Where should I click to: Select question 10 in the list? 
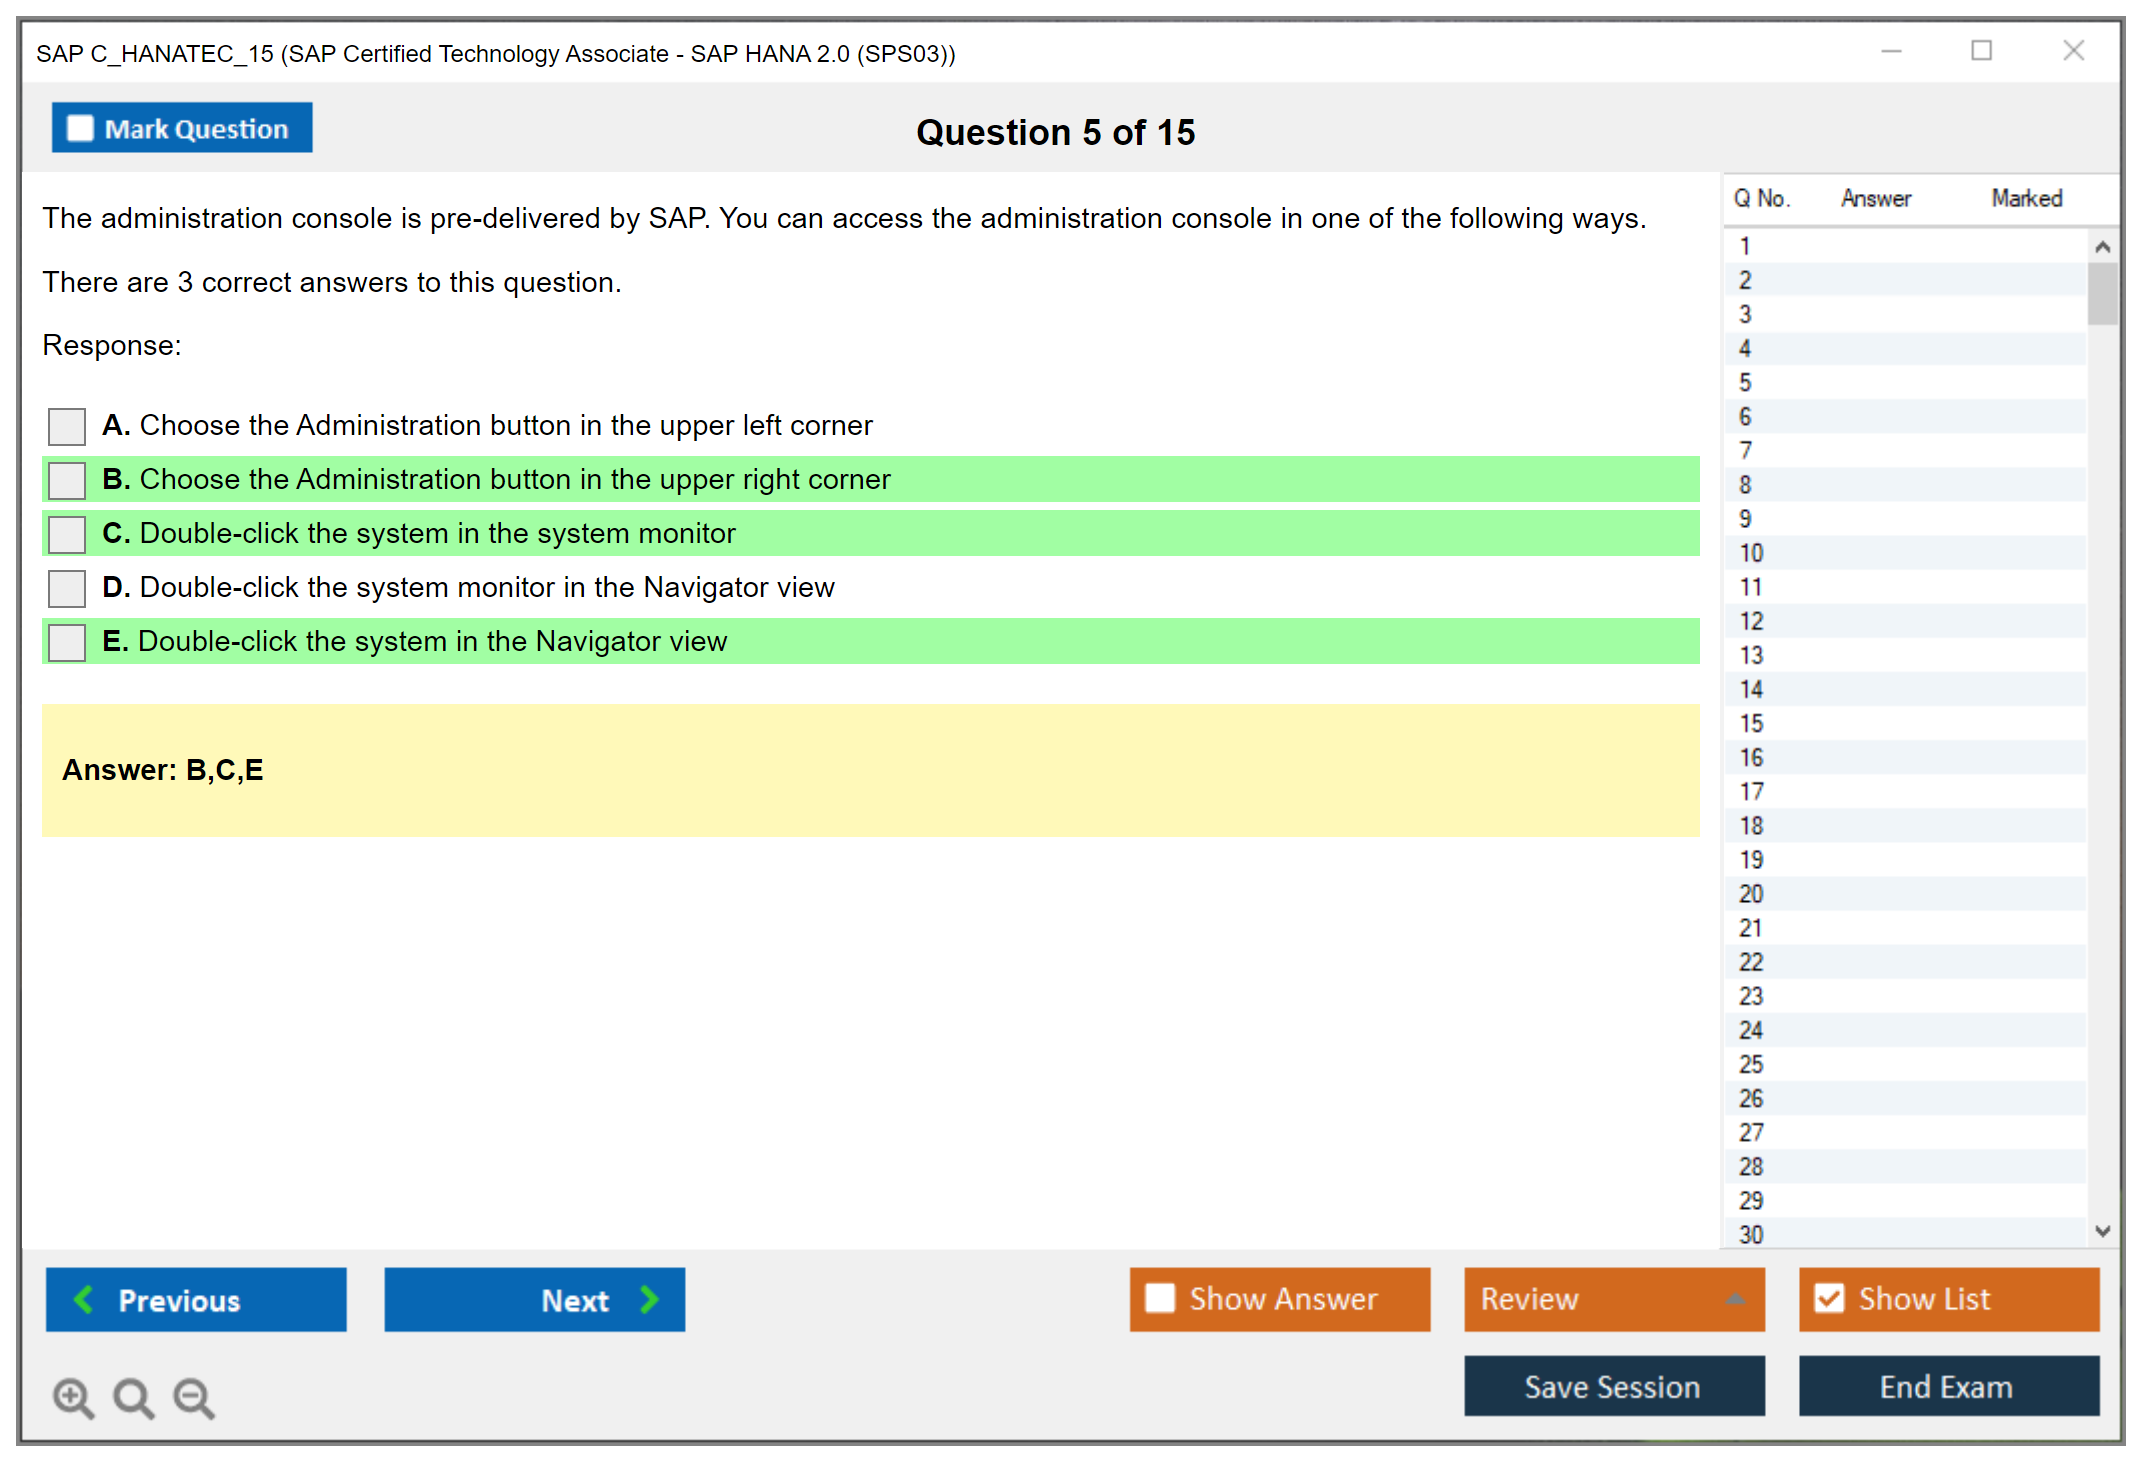pos(1751,553)
